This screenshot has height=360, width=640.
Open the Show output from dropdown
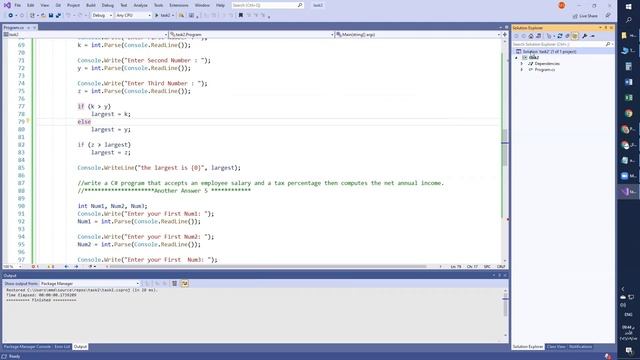click(89, 283)
